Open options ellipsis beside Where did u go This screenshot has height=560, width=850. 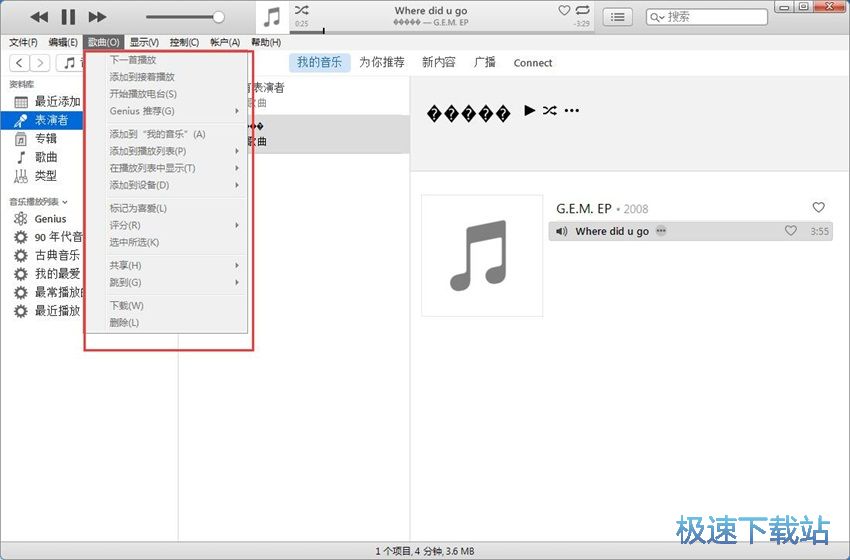coord(661,231)
